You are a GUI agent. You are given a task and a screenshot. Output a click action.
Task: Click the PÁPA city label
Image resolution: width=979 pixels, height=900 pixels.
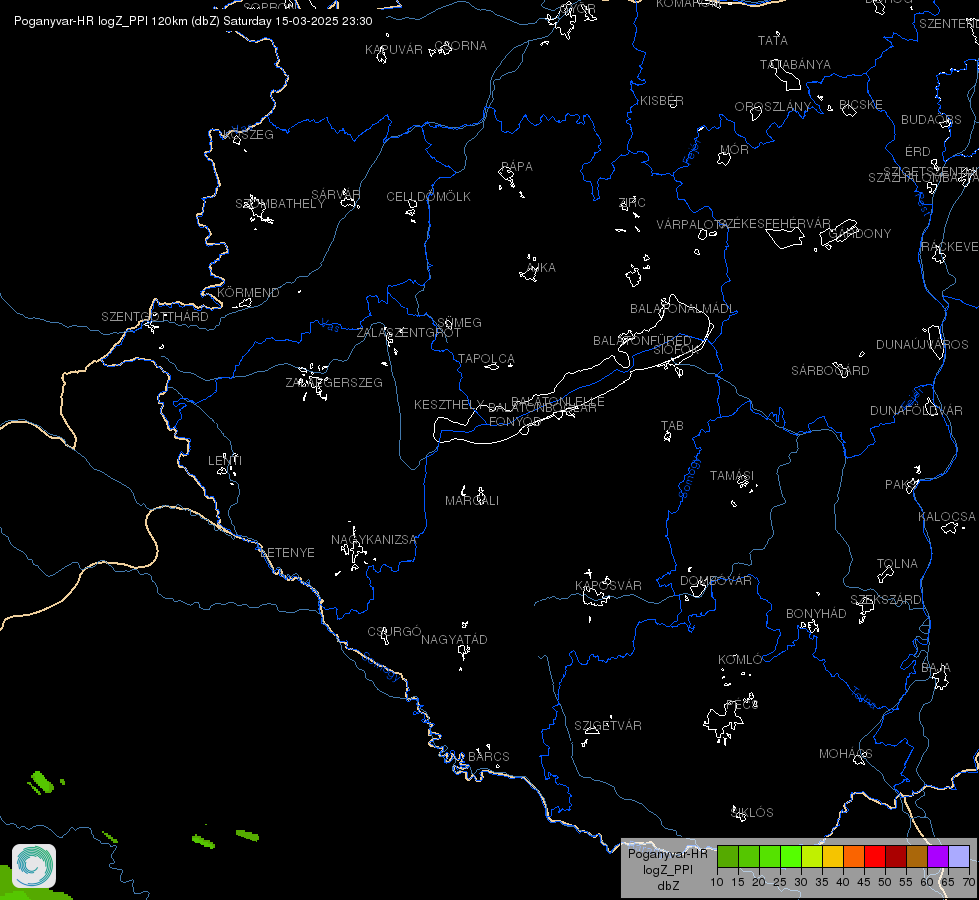pos(516,167)
